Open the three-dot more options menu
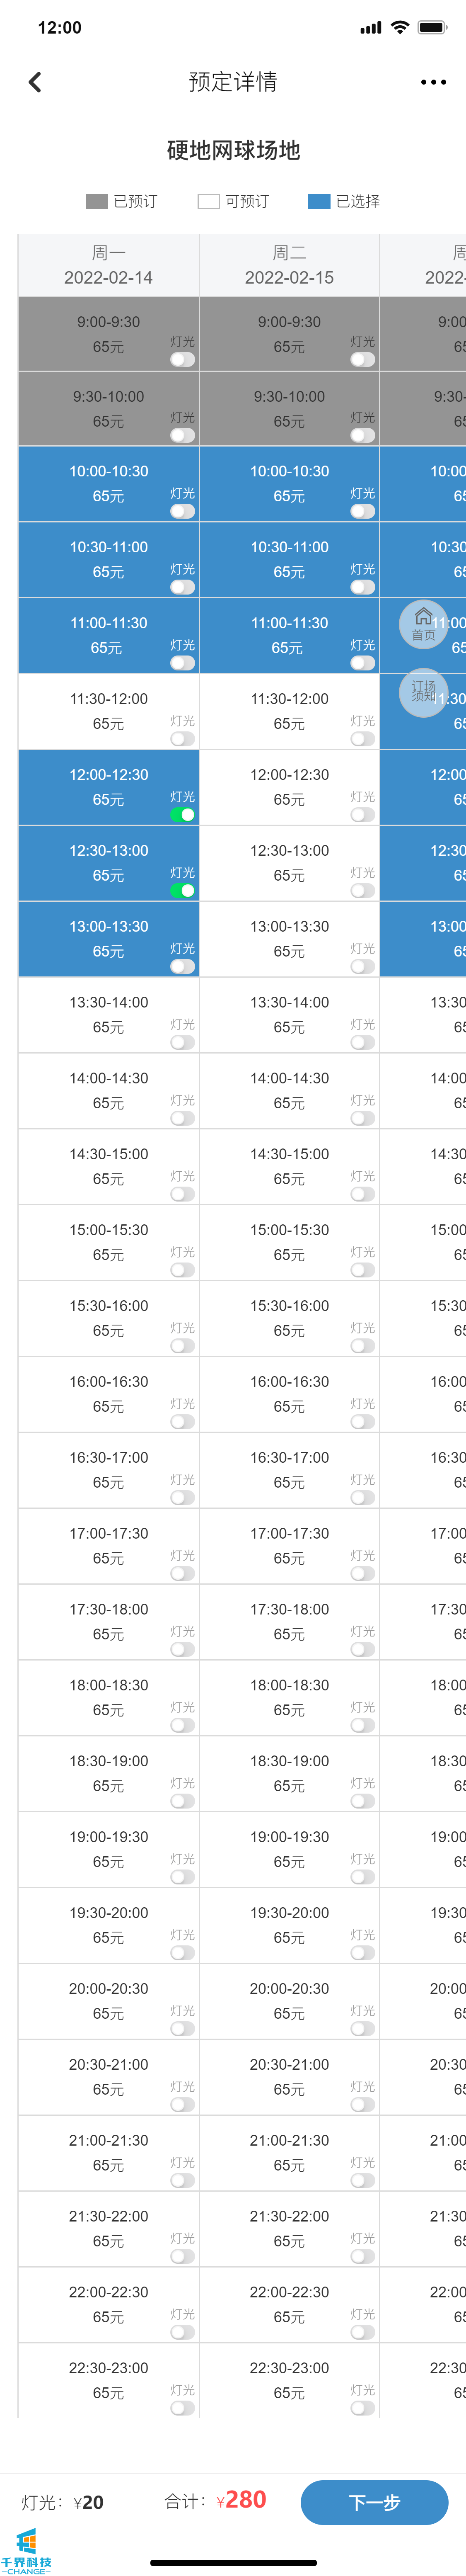The width and height of the screenshot is (466, 2576). (x=433, y=82)
